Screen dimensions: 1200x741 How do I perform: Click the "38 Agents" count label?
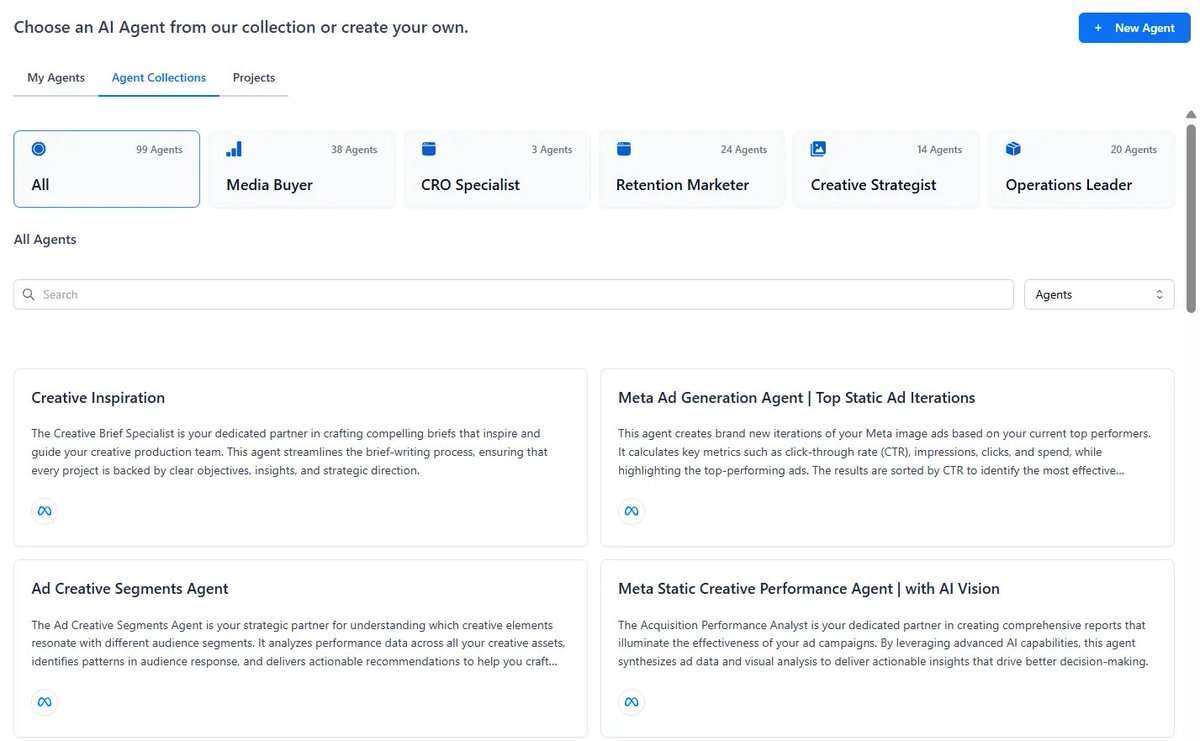pos(354,150)
